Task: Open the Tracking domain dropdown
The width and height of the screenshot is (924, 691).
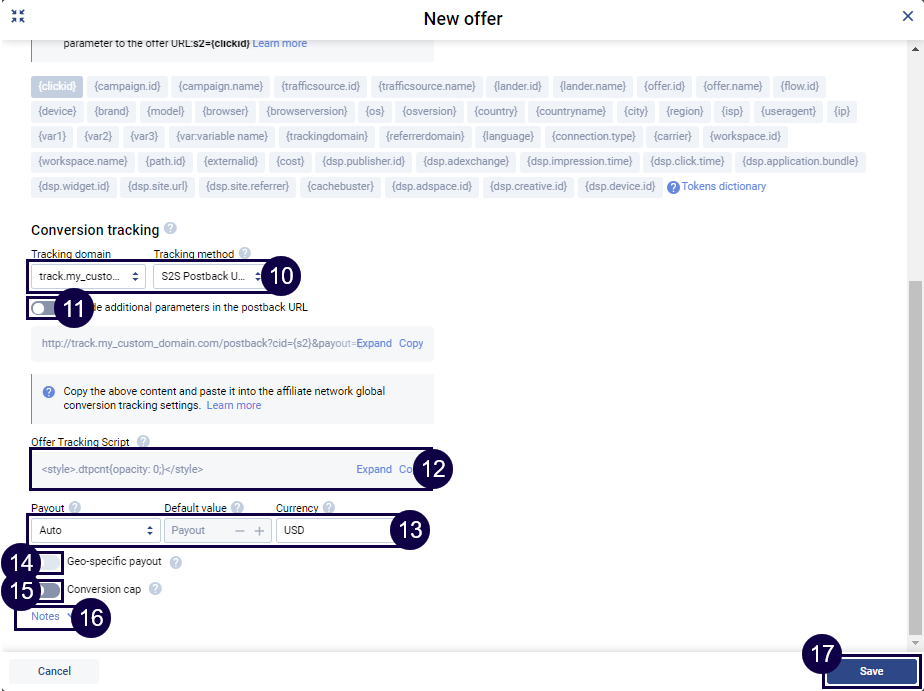Action: click(88, 275)
